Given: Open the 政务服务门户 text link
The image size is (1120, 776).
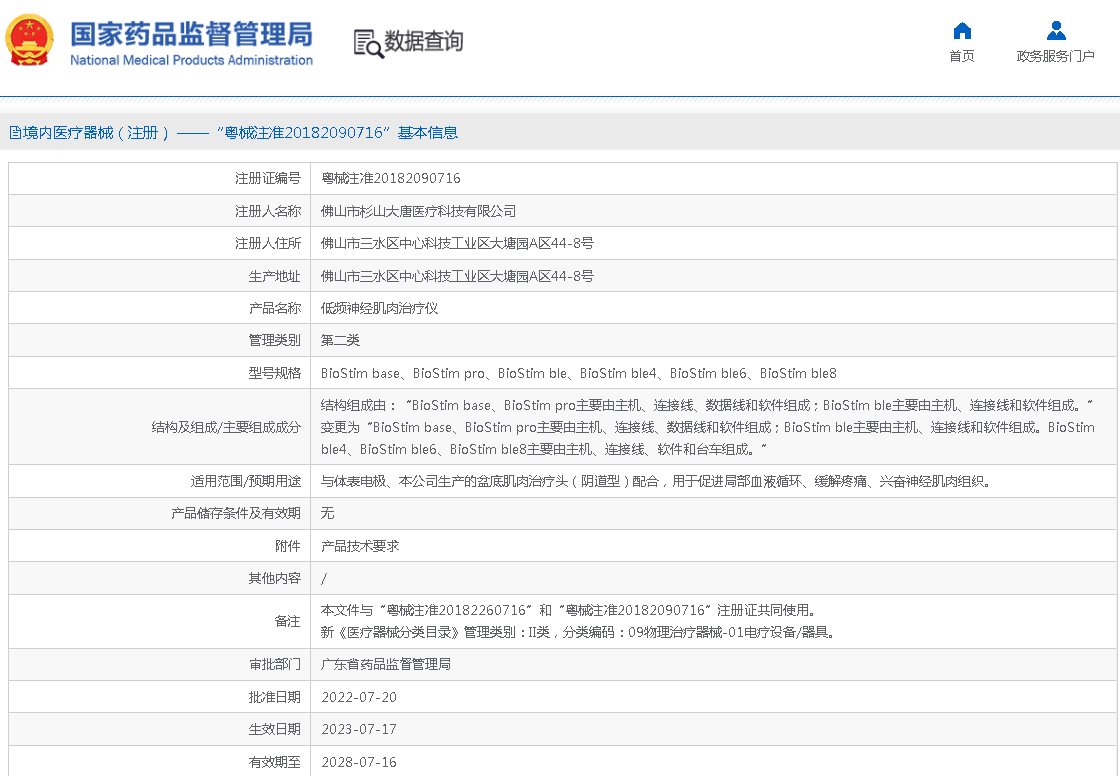Looking at the screenshot, I should [1055, 56].
